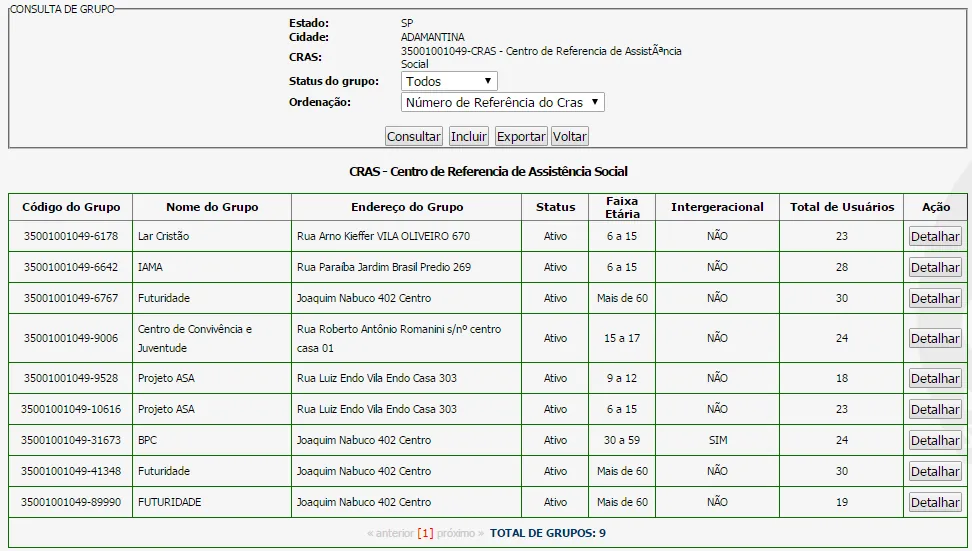Click the Código do Grupo column header
The width and height of the screenshot is (972, 551).
(71, 207)
